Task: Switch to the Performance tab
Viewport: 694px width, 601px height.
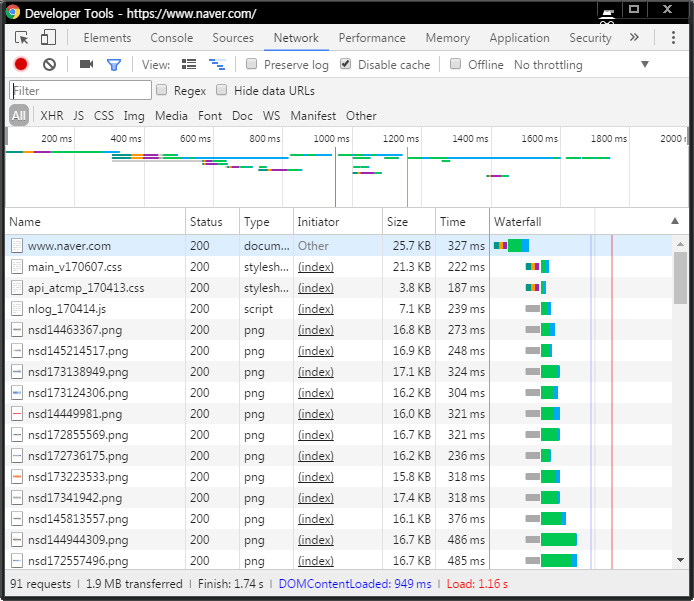Action: [x=372, y=38]
